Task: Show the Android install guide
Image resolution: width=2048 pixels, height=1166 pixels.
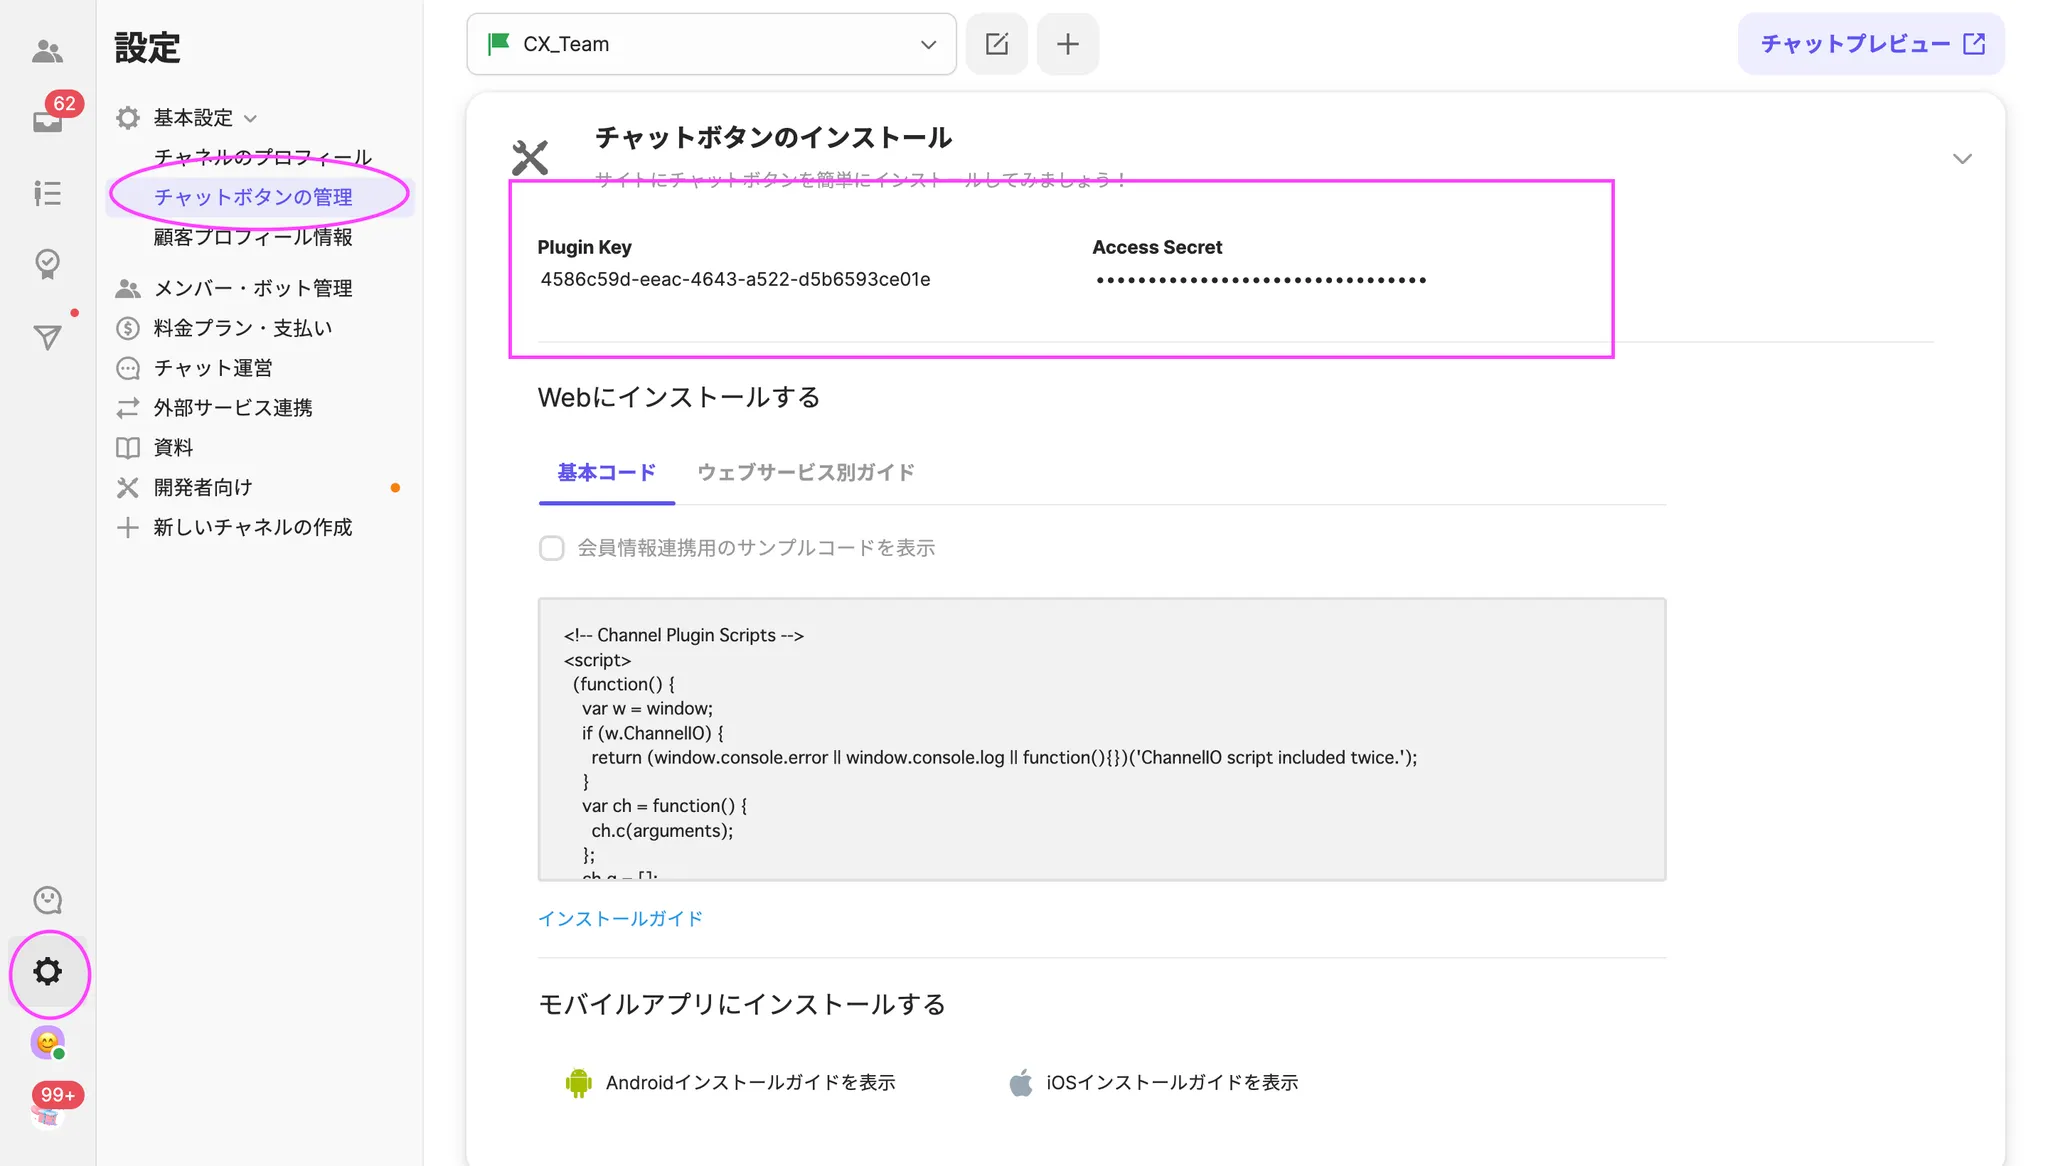Action: 749,1082
